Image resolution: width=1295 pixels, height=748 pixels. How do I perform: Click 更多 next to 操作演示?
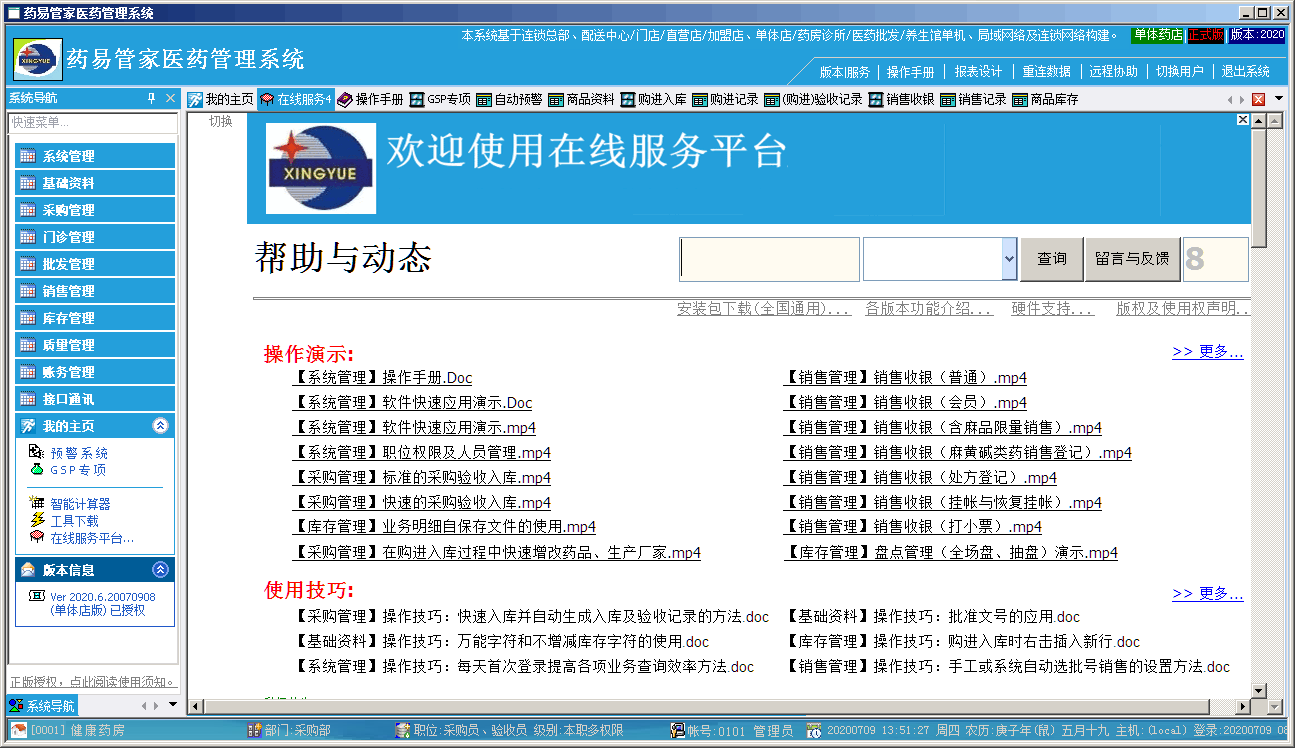1208,352
